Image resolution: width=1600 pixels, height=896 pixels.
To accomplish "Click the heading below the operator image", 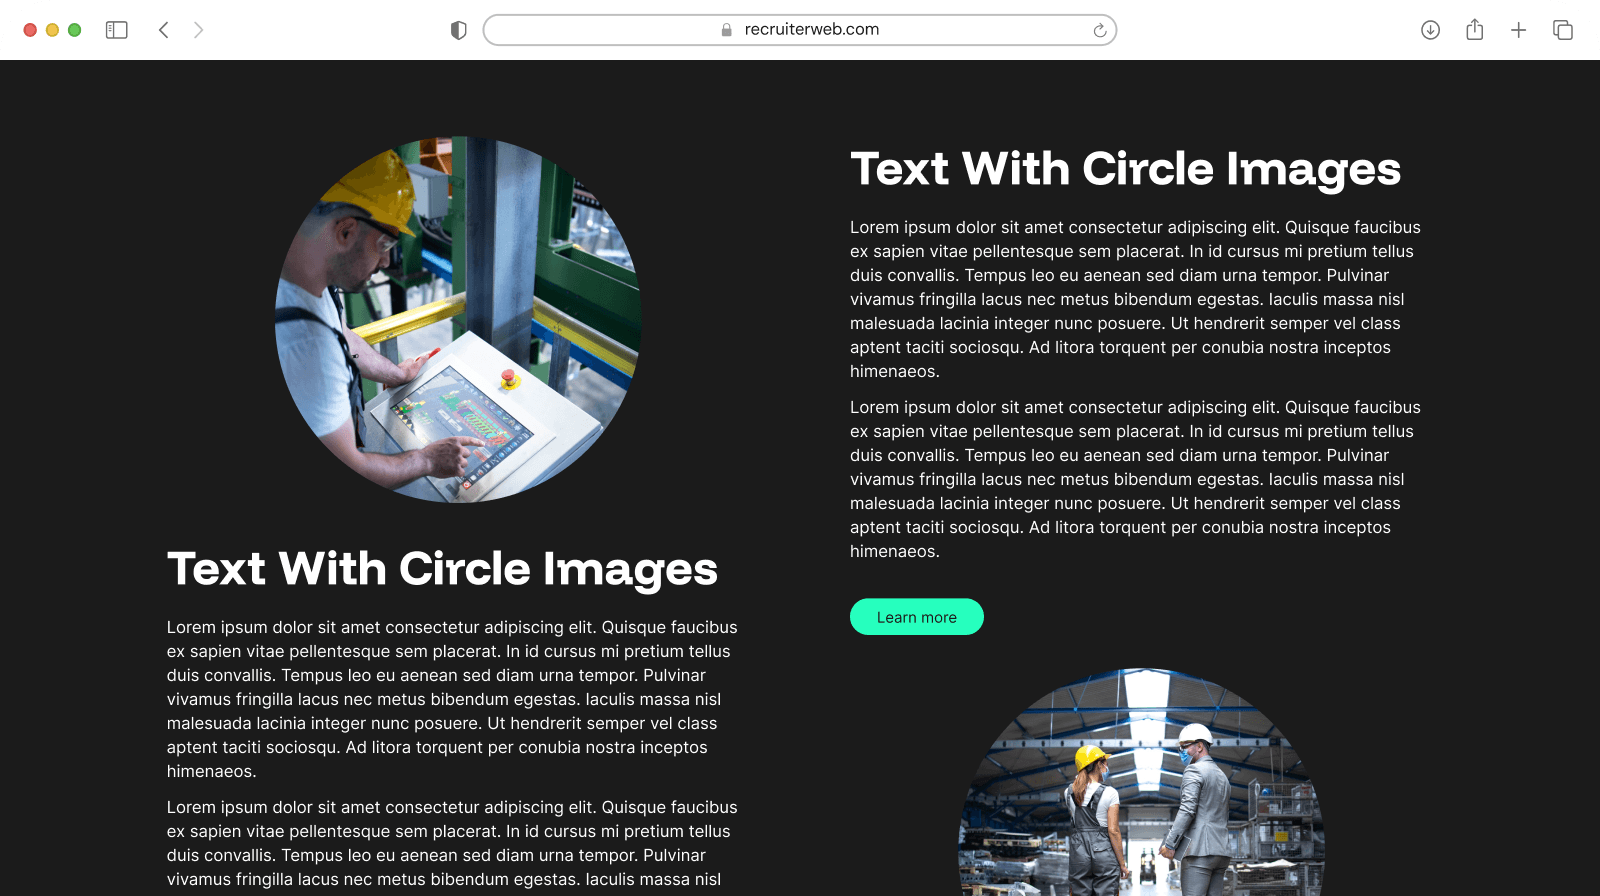I will click(x=442, y=569).
